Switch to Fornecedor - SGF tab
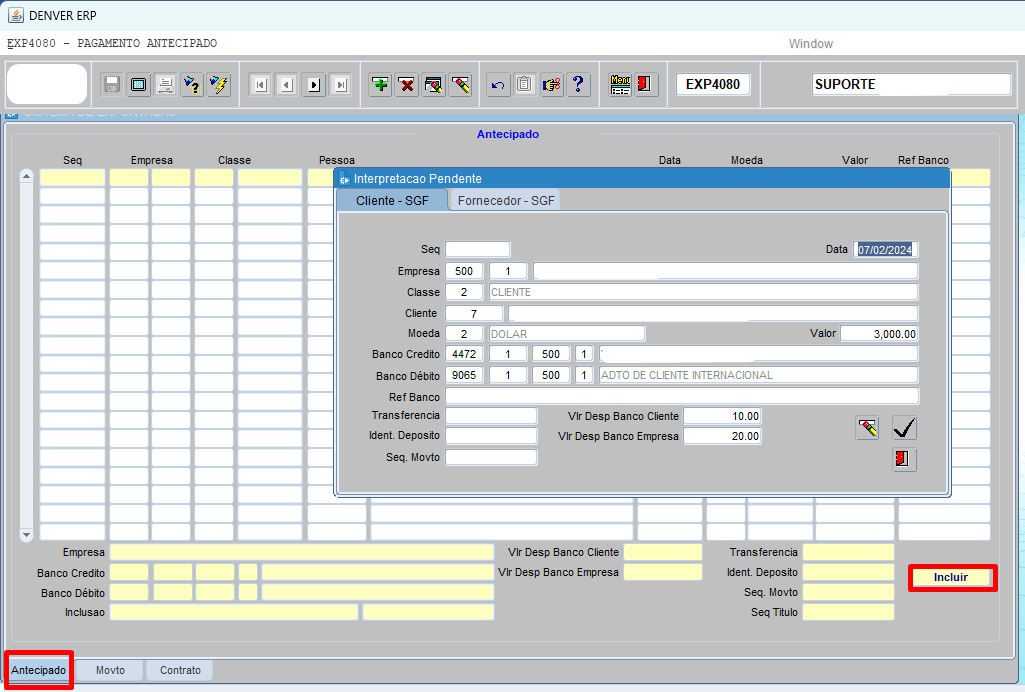The image size is (1025, 692). tap(506, 201)
